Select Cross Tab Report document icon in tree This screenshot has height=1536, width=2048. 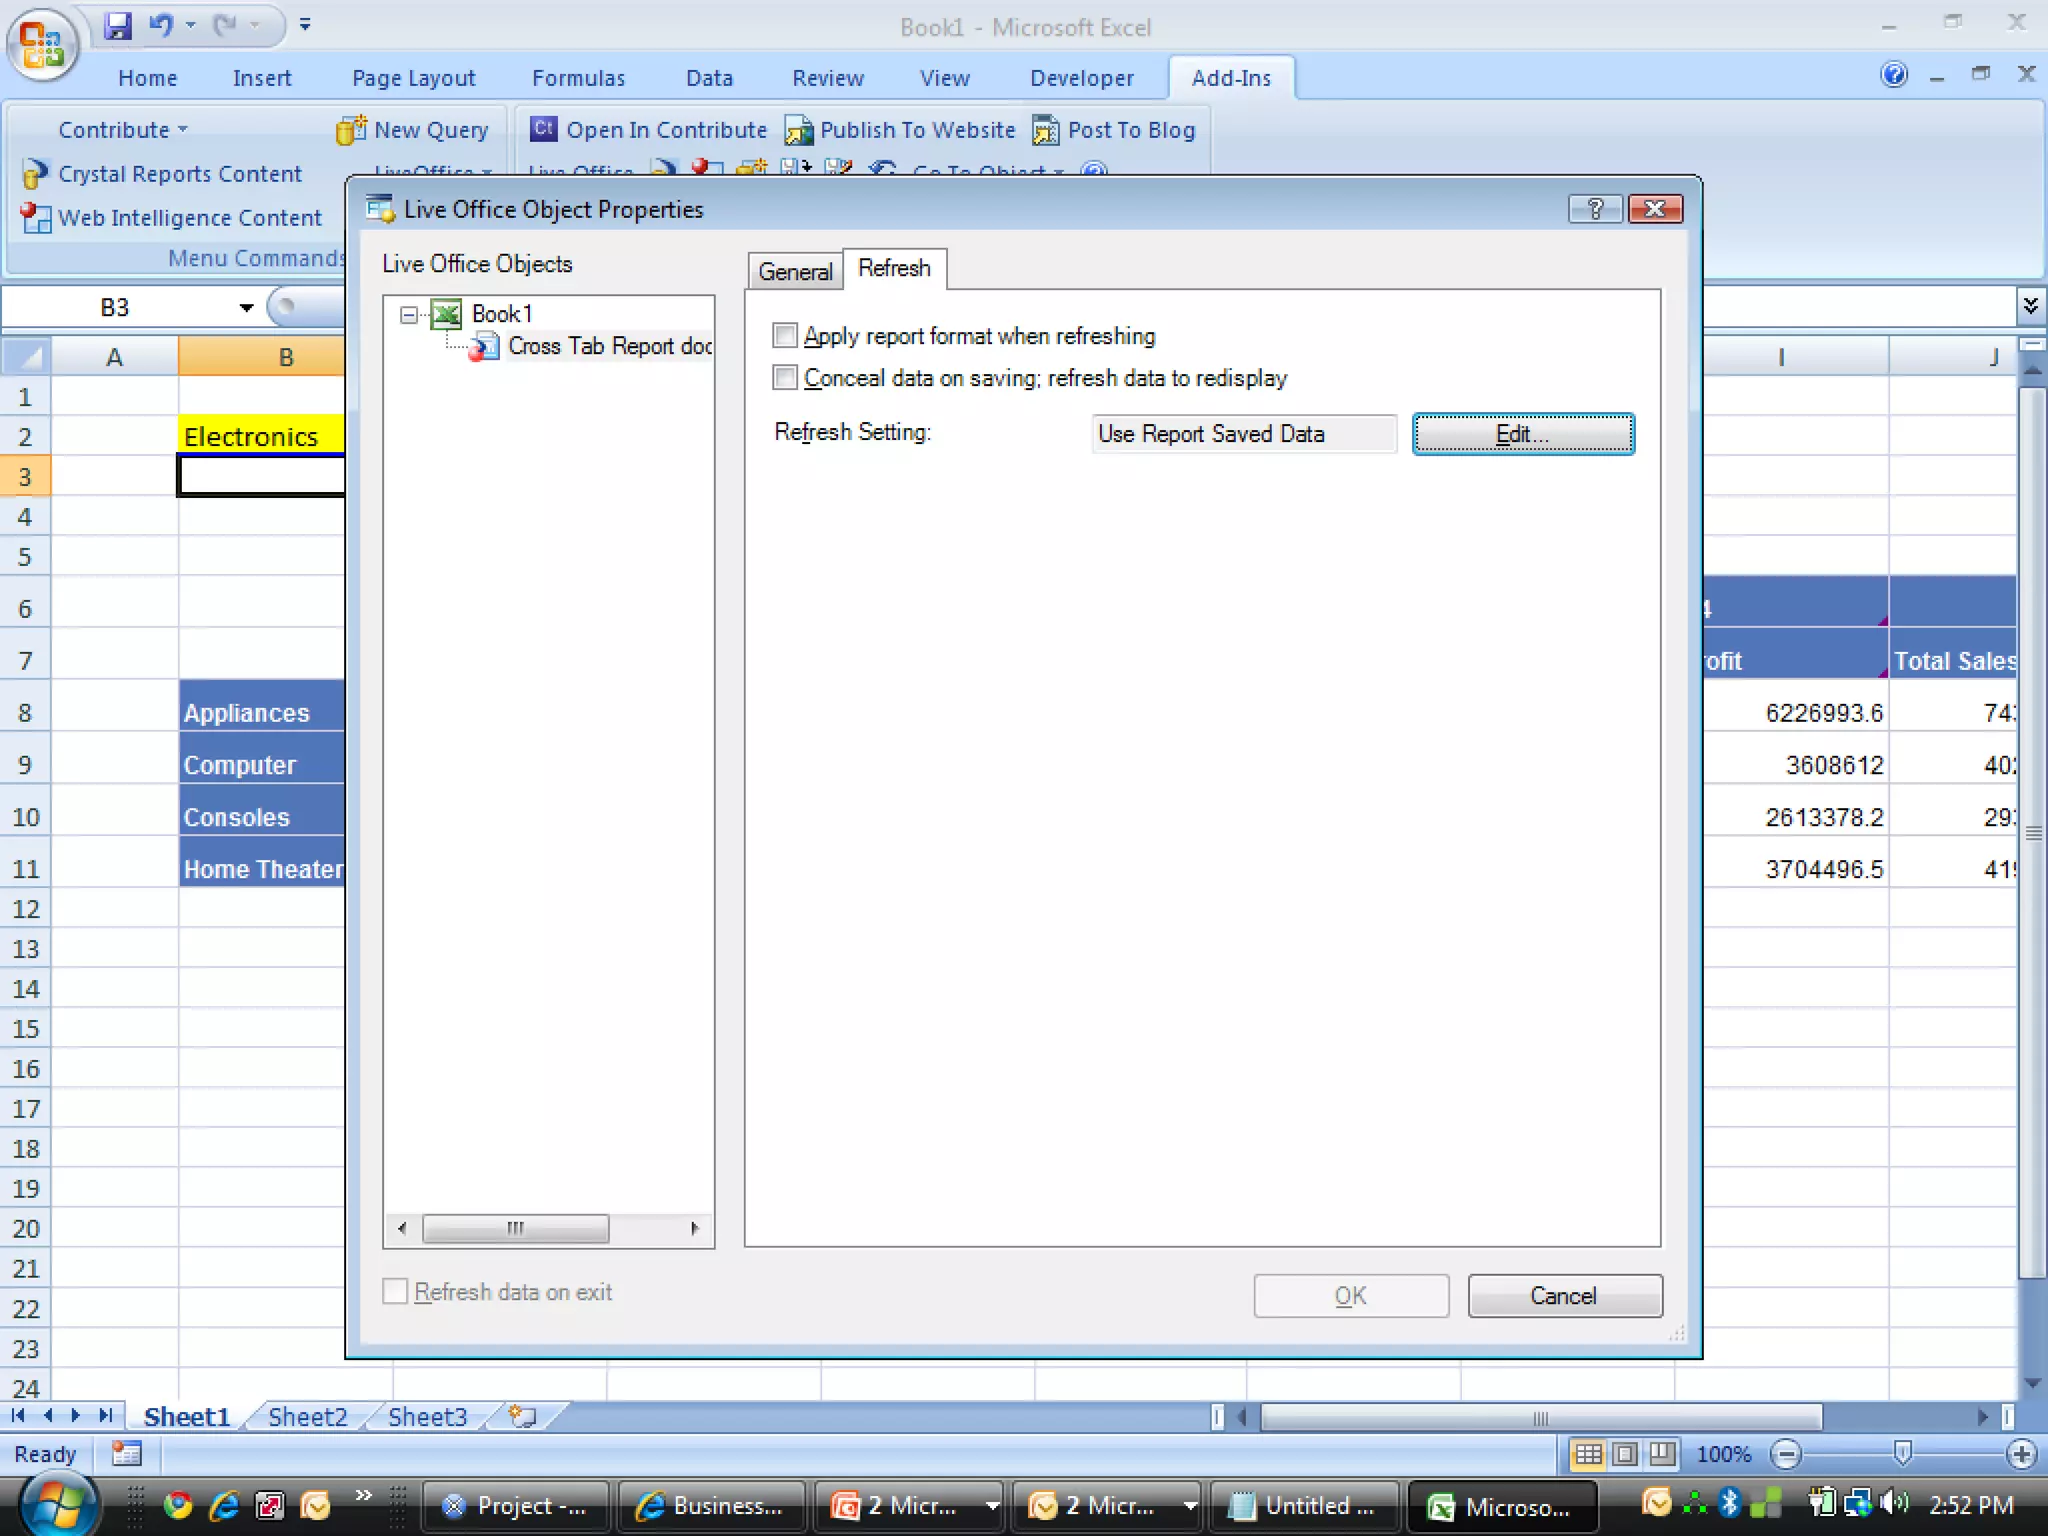(484, 347)
